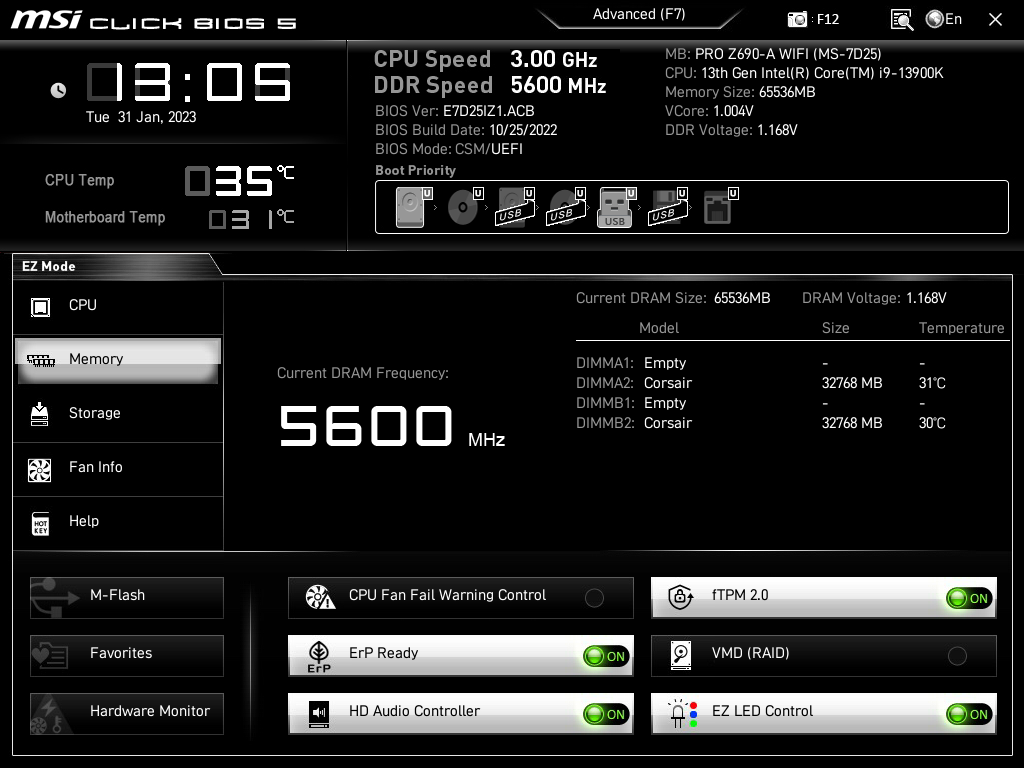The height and width of the screenshot is (768, 1024).
Task: Switch to Advanced (F7) mode
Action: [x=639, y=14]
